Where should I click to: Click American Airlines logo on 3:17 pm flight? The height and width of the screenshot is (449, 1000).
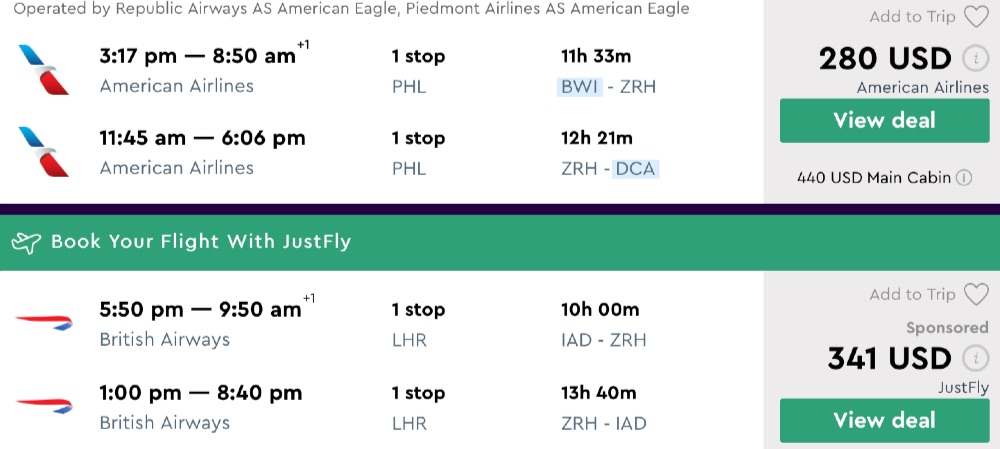coord(44,70)
